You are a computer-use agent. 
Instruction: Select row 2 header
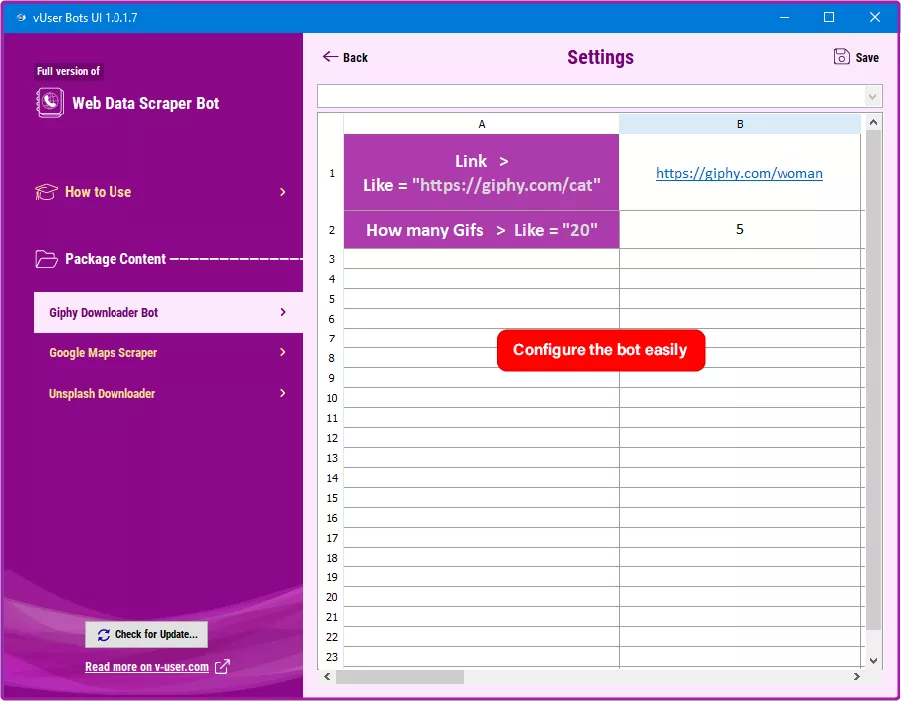point(332,230)
